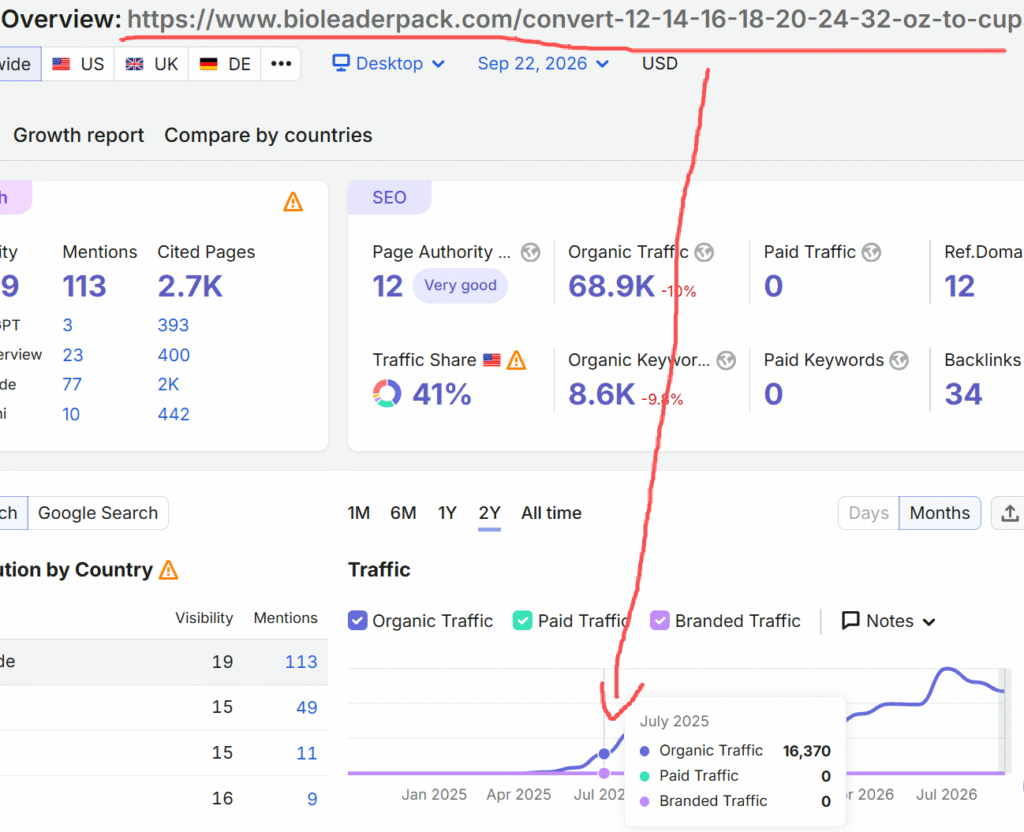Switch to Compare by countries tab

tap(268, 135)
